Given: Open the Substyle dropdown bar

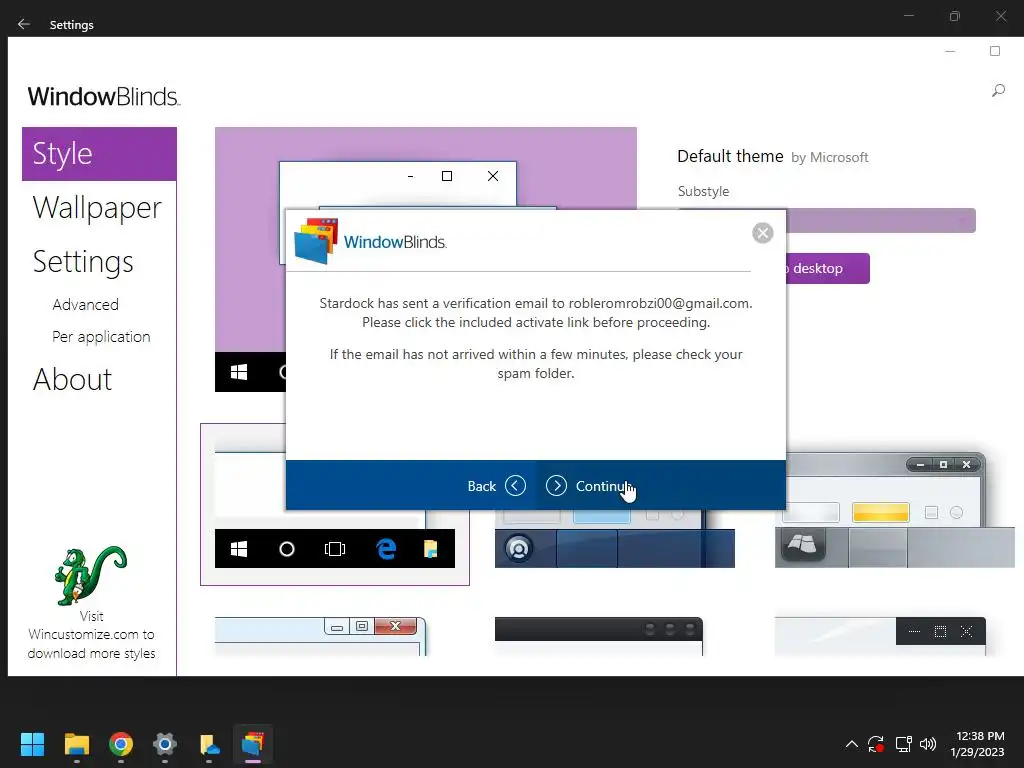Looking at the screenshot, I should coord(881,221).
